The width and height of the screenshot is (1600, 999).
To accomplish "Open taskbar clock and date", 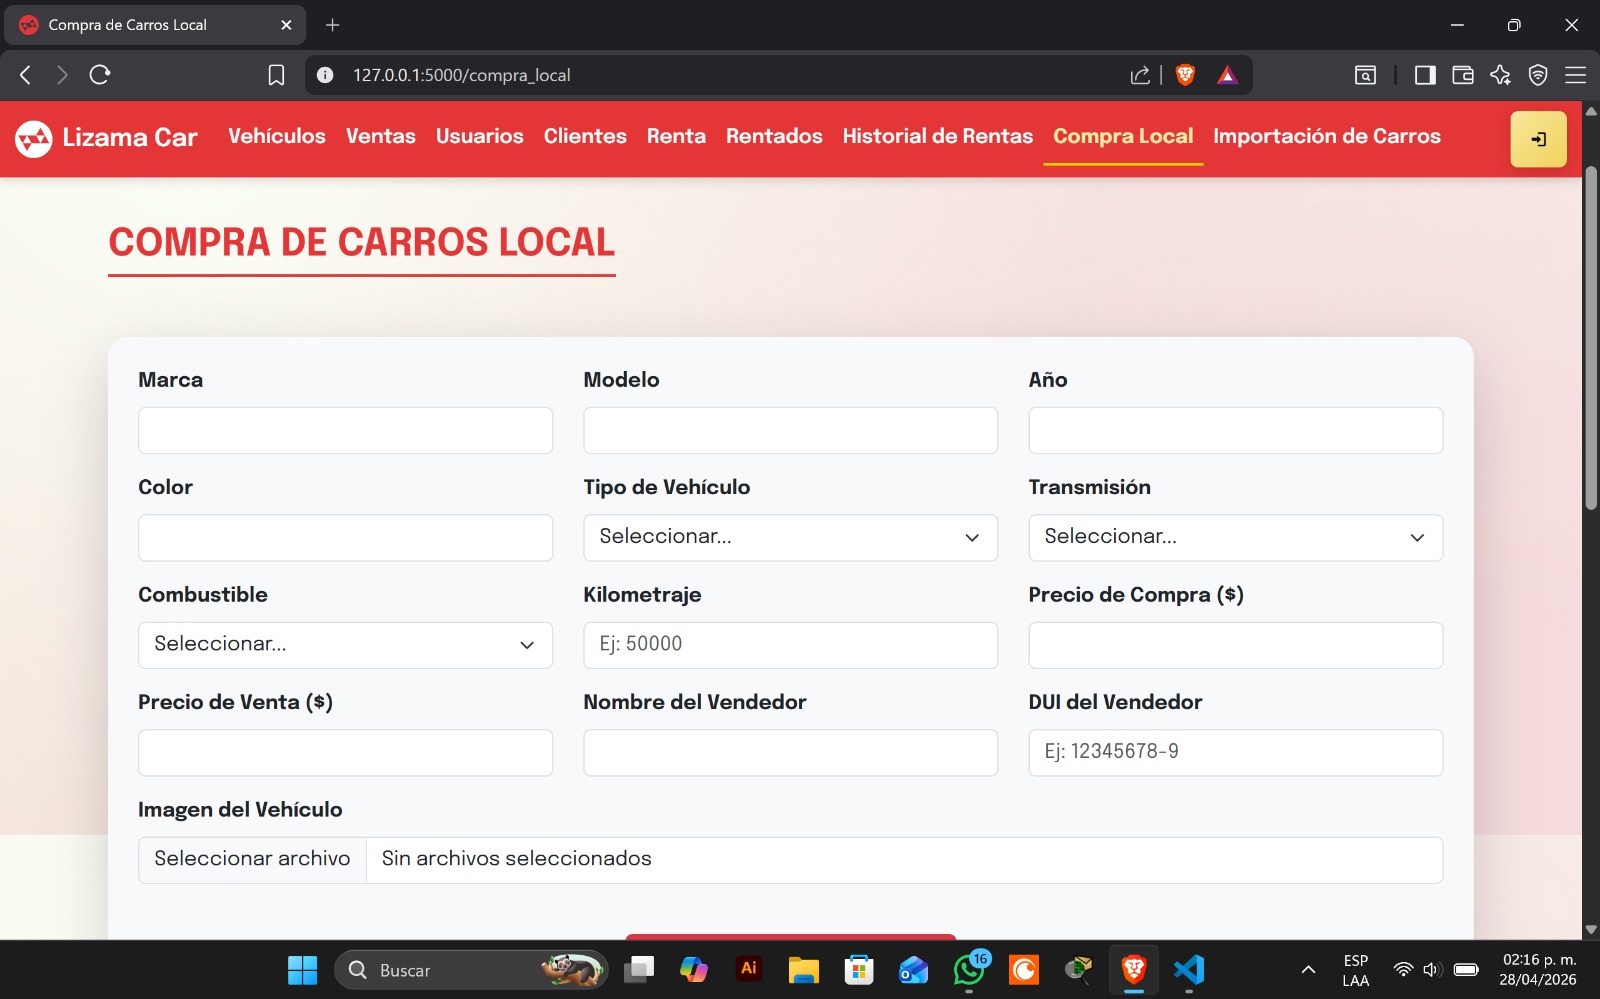I will click(1538, 970).
